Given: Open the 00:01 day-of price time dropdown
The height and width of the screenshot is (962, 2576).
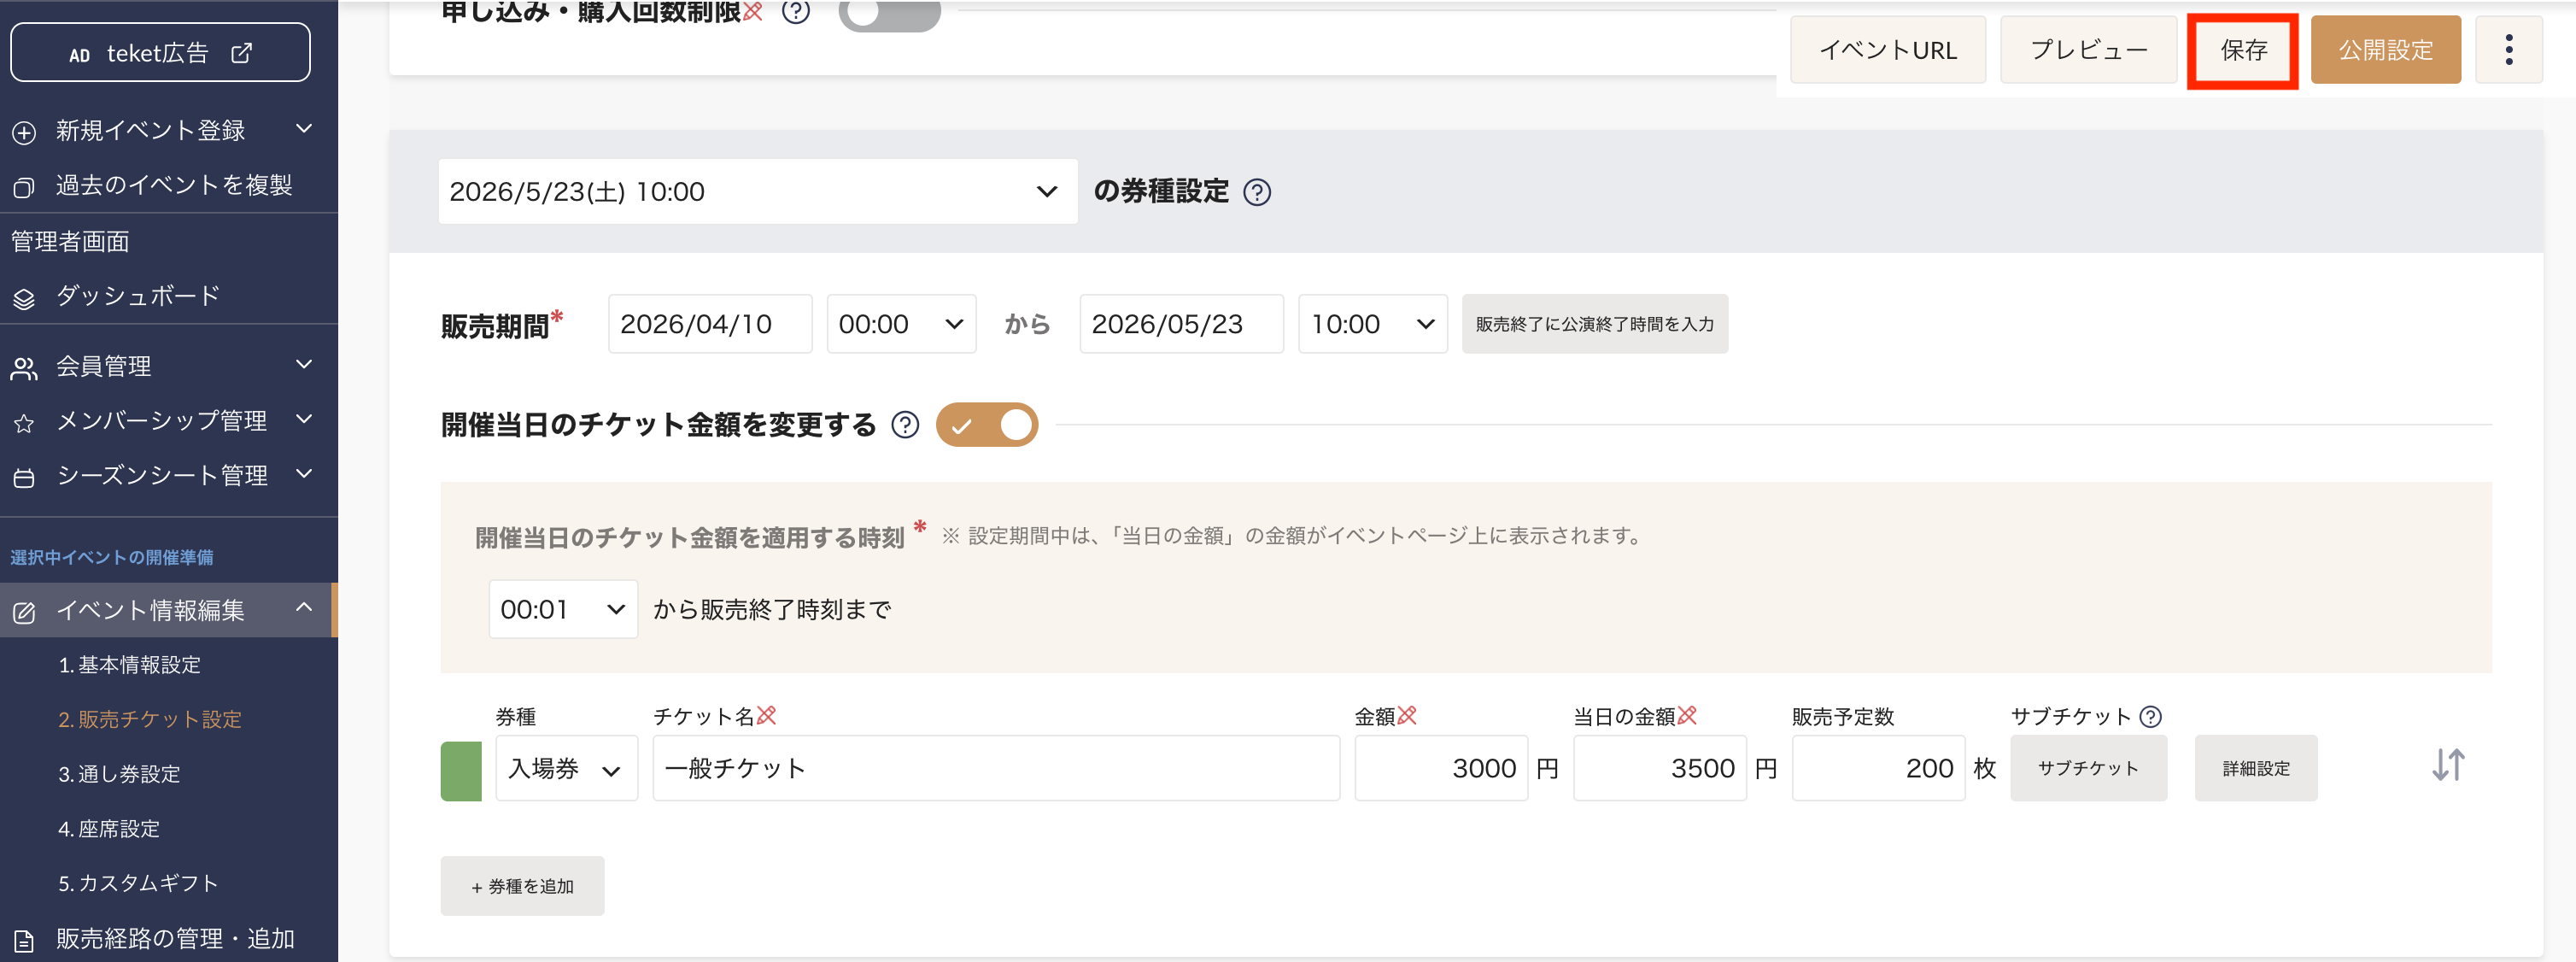Looking at the screenshot, I should pyautogui.click(x=562, y=609).
